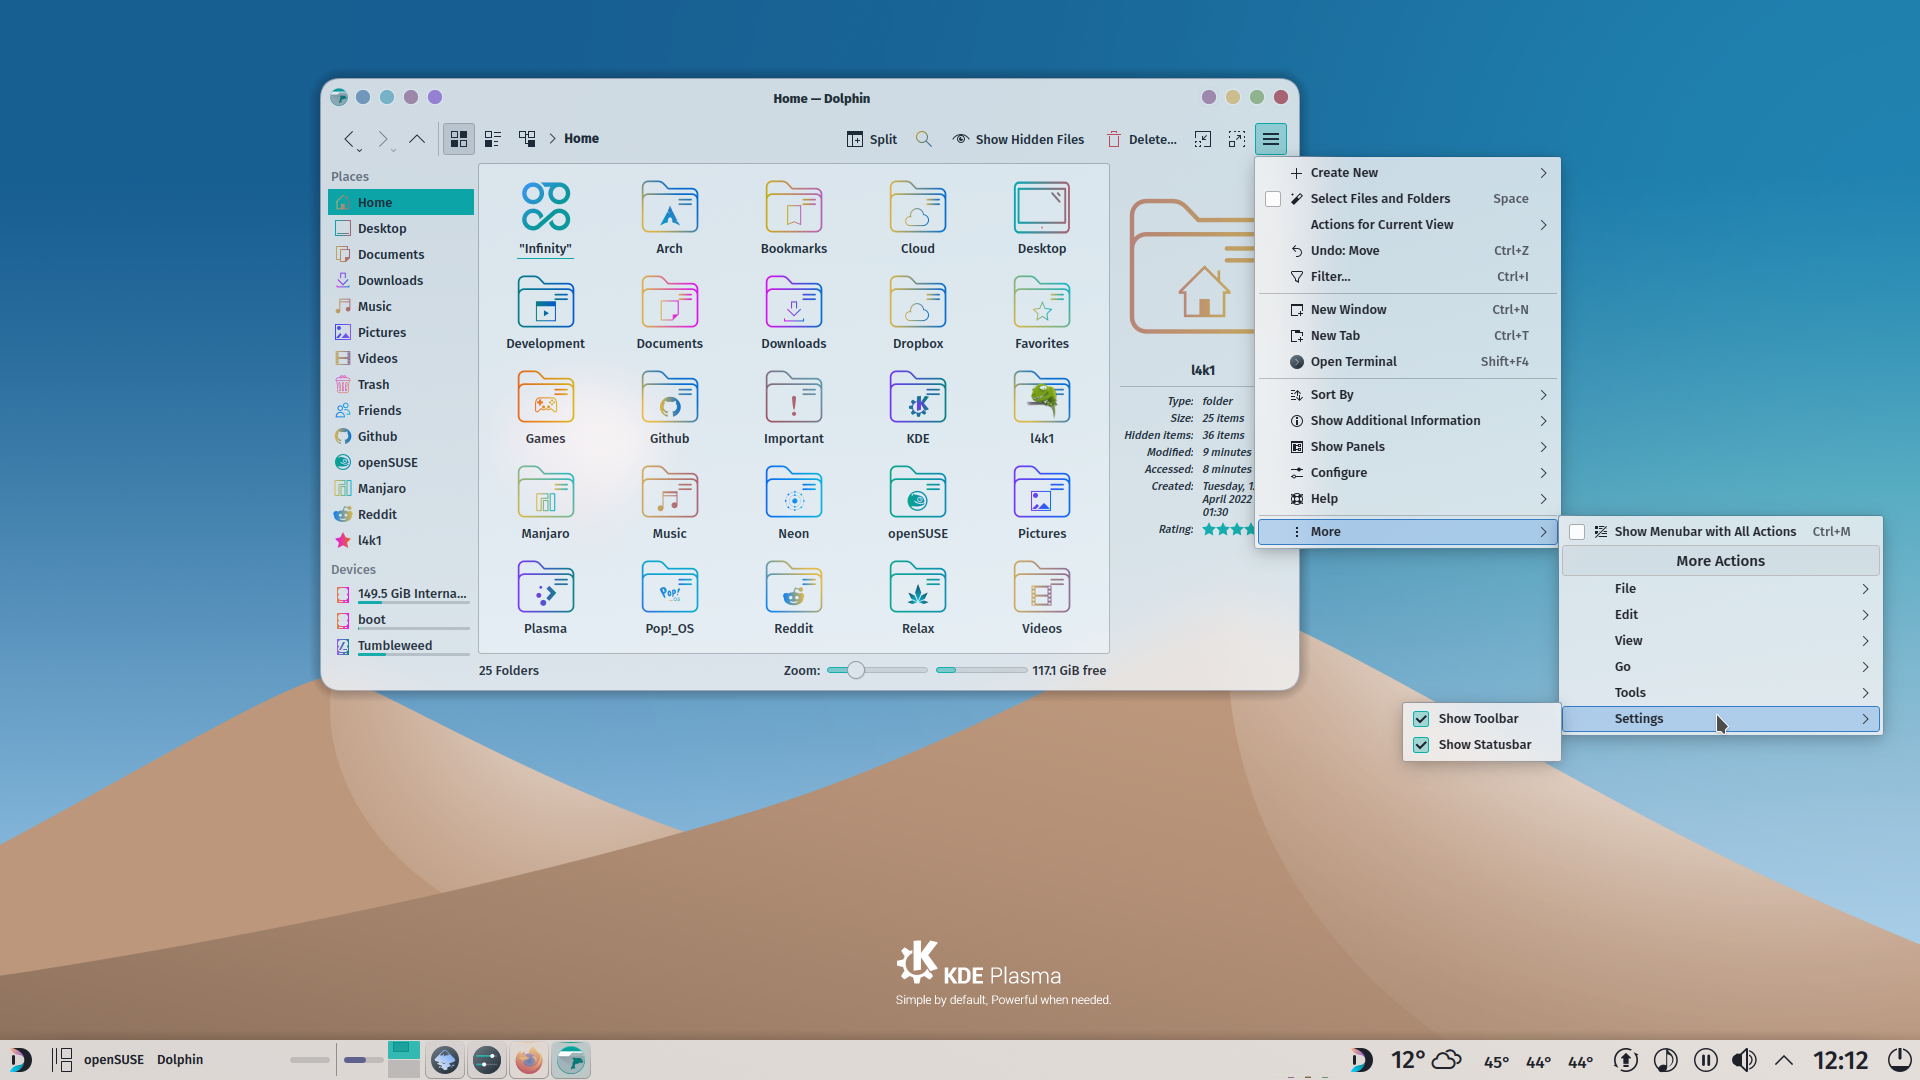Viewport: 1920px width, 1080px height.
Task: Choose New Tab menu entry
Action: (x=1407, y=336)
